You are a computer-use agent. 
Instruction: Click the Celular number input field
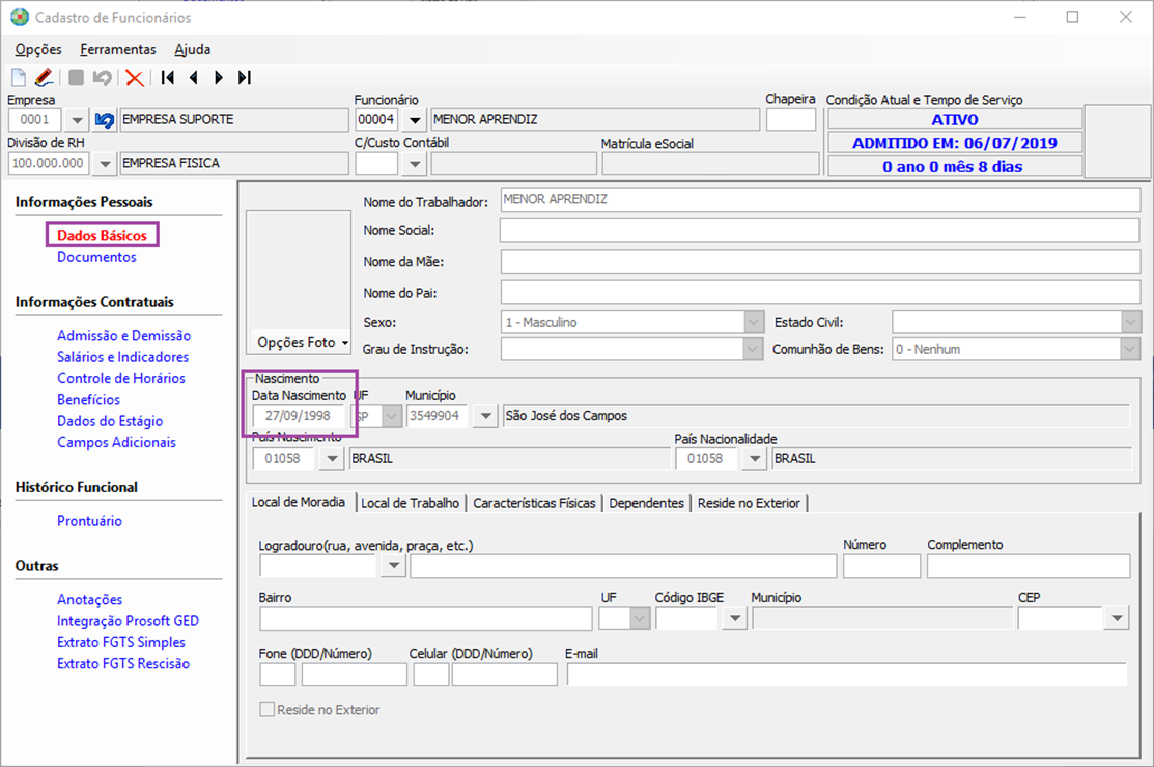pos(504,674)
